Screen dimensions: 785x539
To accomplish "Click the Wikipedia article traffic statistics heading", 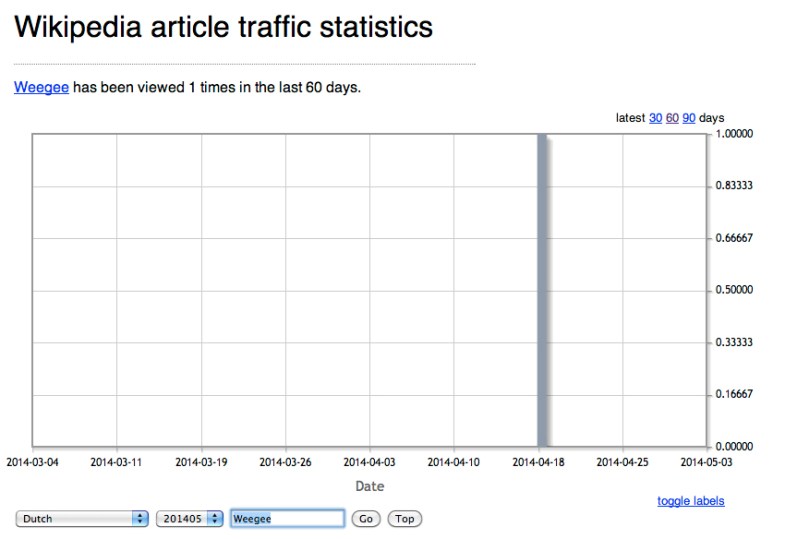I will 223,27.
